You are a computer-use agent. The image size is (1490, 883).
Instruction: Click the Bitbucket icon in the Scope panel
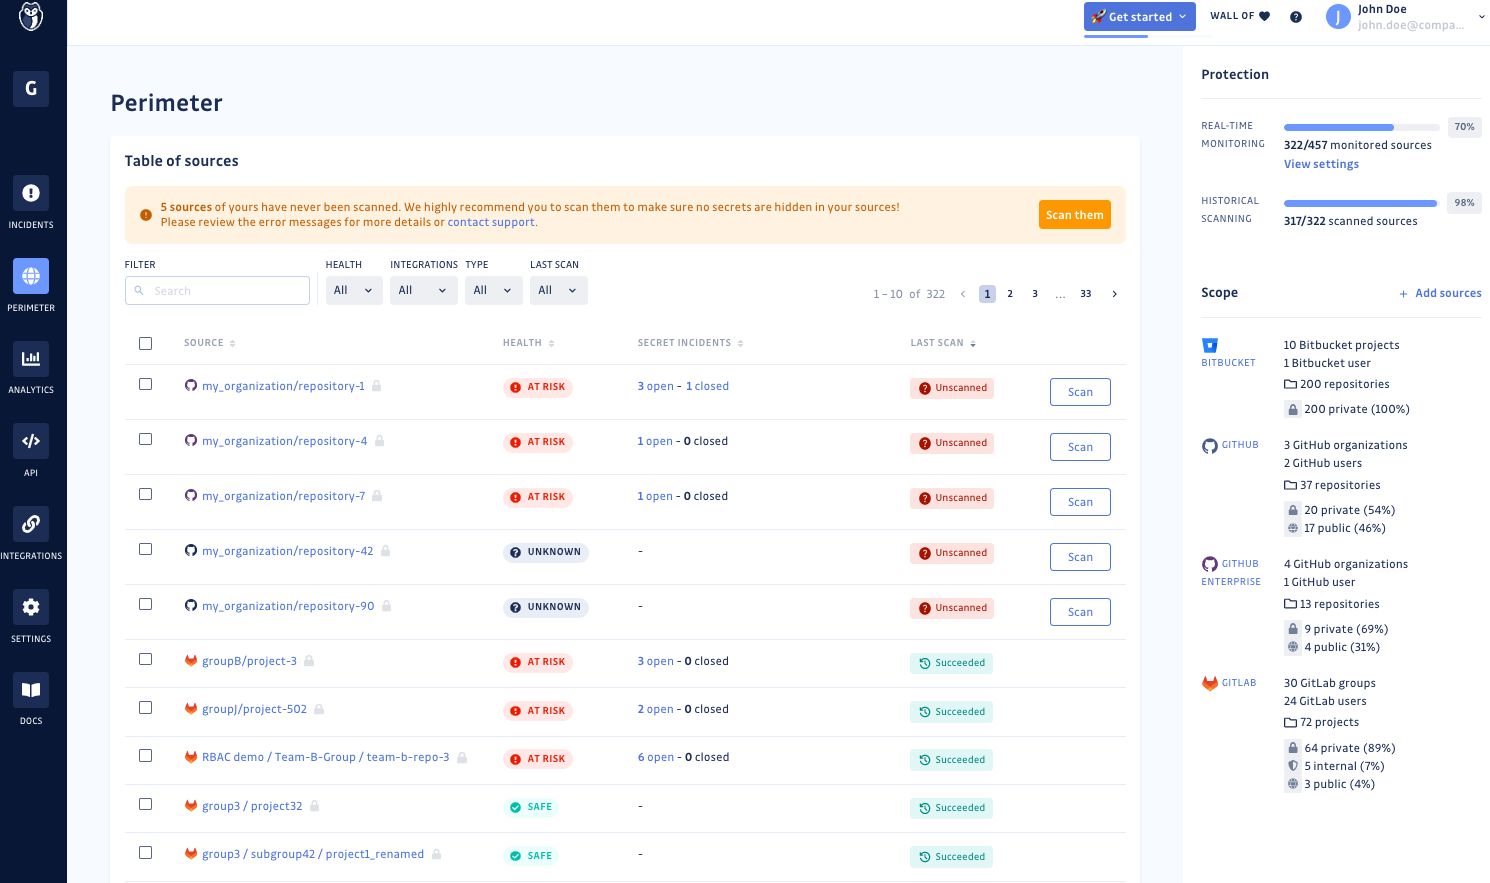click(x=1210, y=345)
